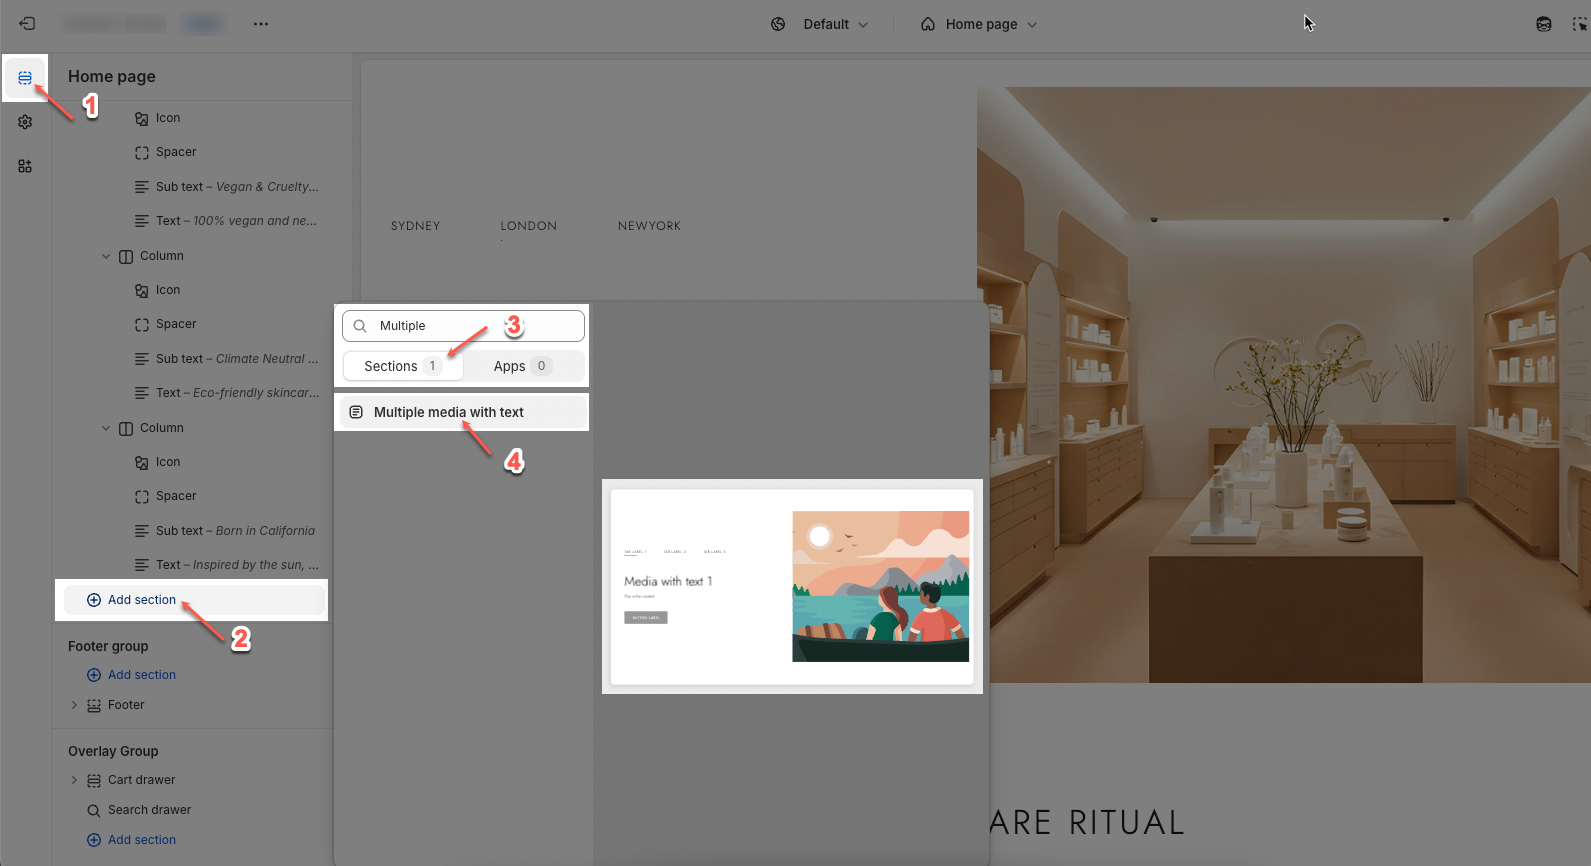Click the plus icon beside Footer group Add section
The image size is (1591, 866).
point(94,675)
